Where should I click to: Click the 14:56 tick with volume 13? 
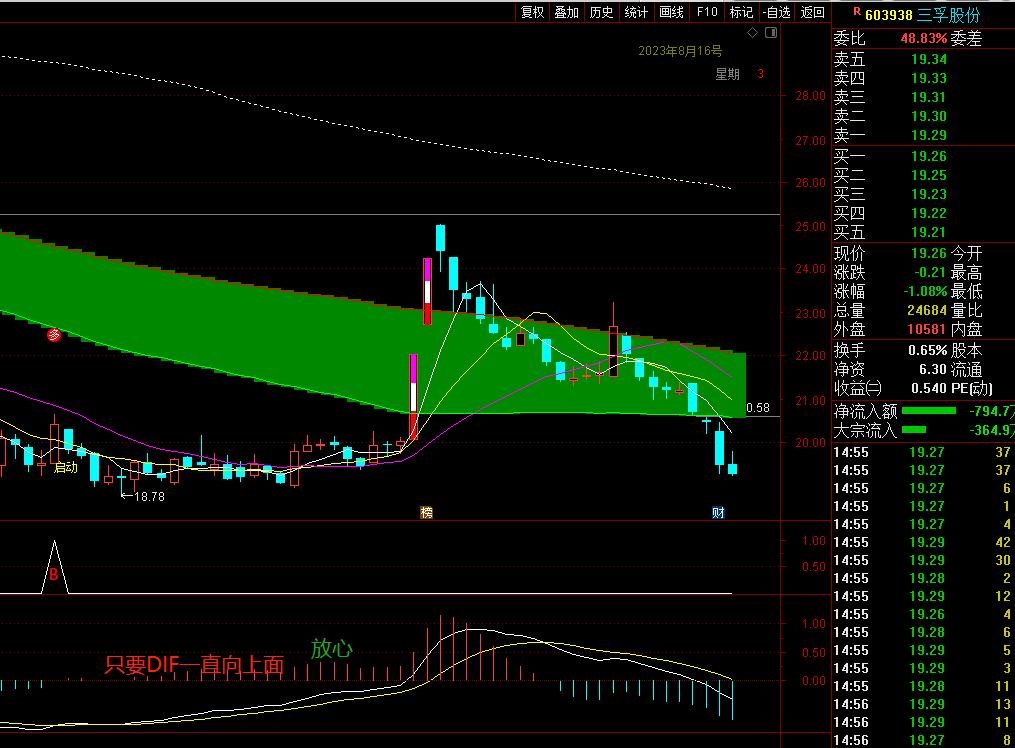click(923, 704)
